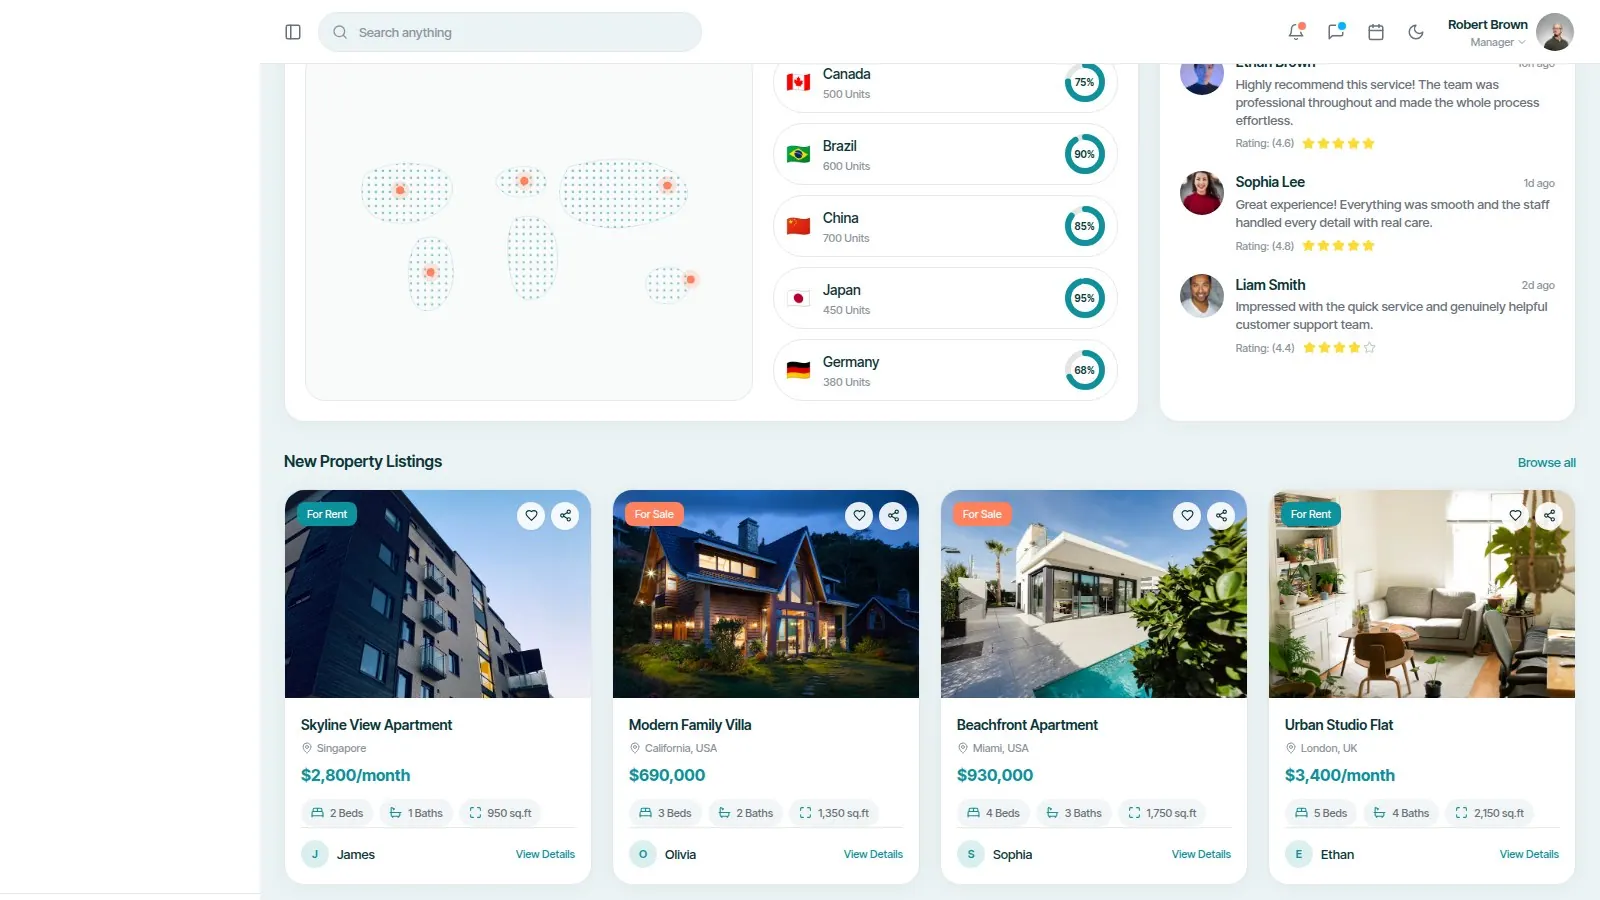Image resolution: width=1600 pixels, height=900 pixels.
Task: Share the Urban Studio Flat listing
Action: pyautogui.click(x=1549, y=515)
